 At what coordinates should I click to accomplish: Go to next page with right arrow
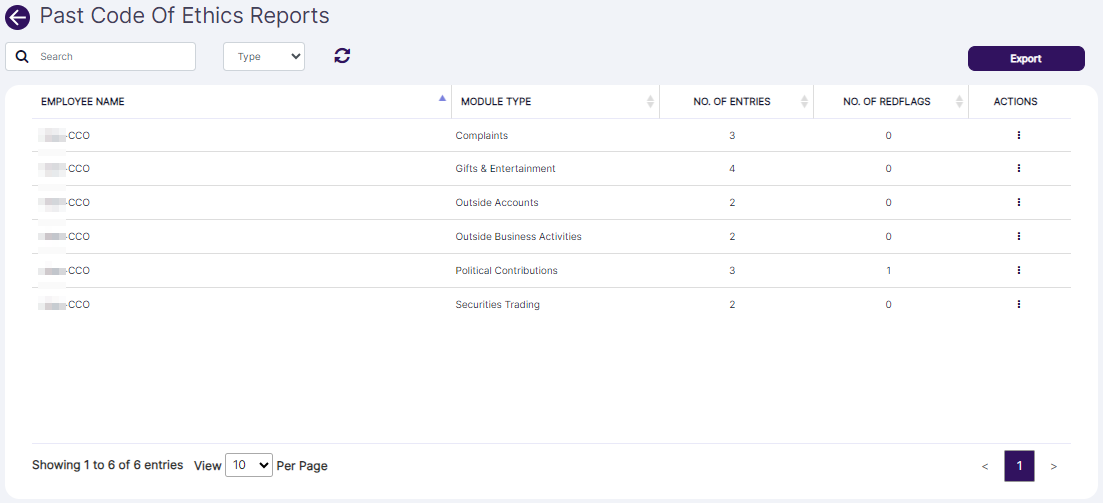pos(1053,466)
